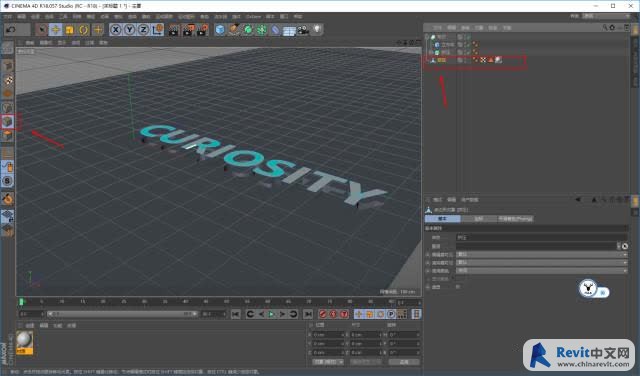Toggle Autokeying red button

pos(333,314)
